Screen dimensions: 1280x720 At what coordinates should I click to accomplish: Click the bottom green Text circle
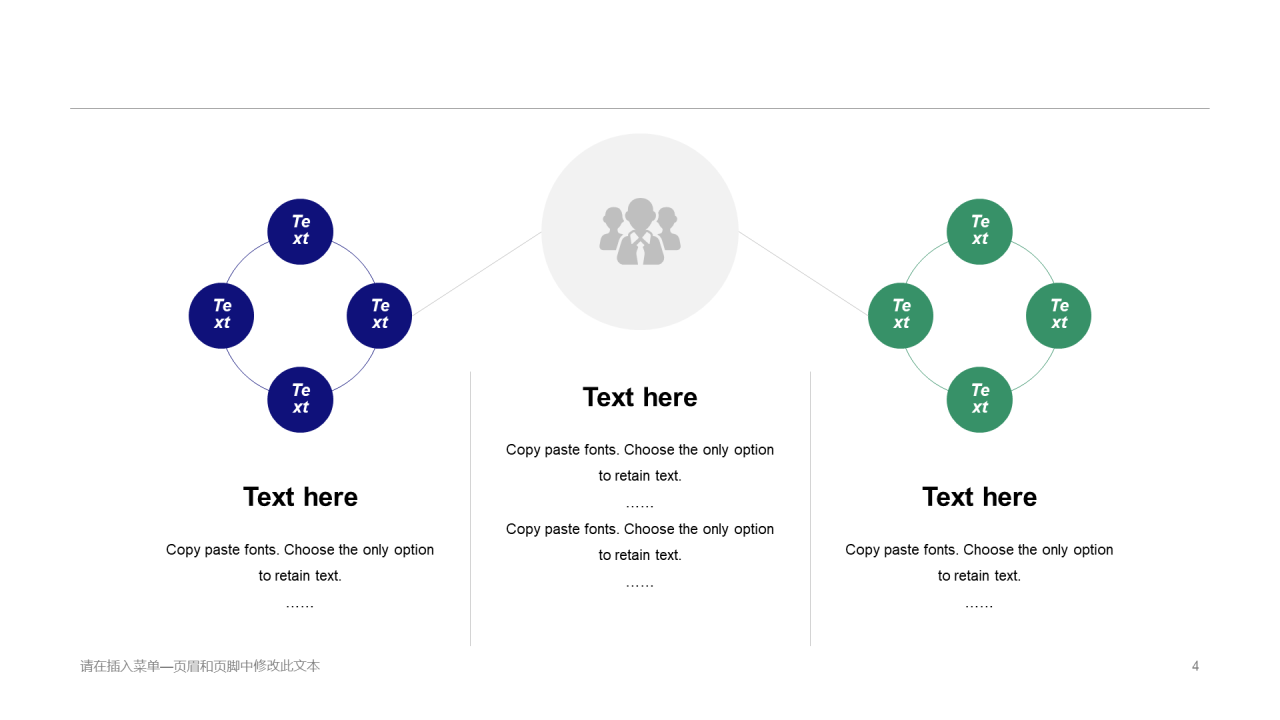coord(980,400)
